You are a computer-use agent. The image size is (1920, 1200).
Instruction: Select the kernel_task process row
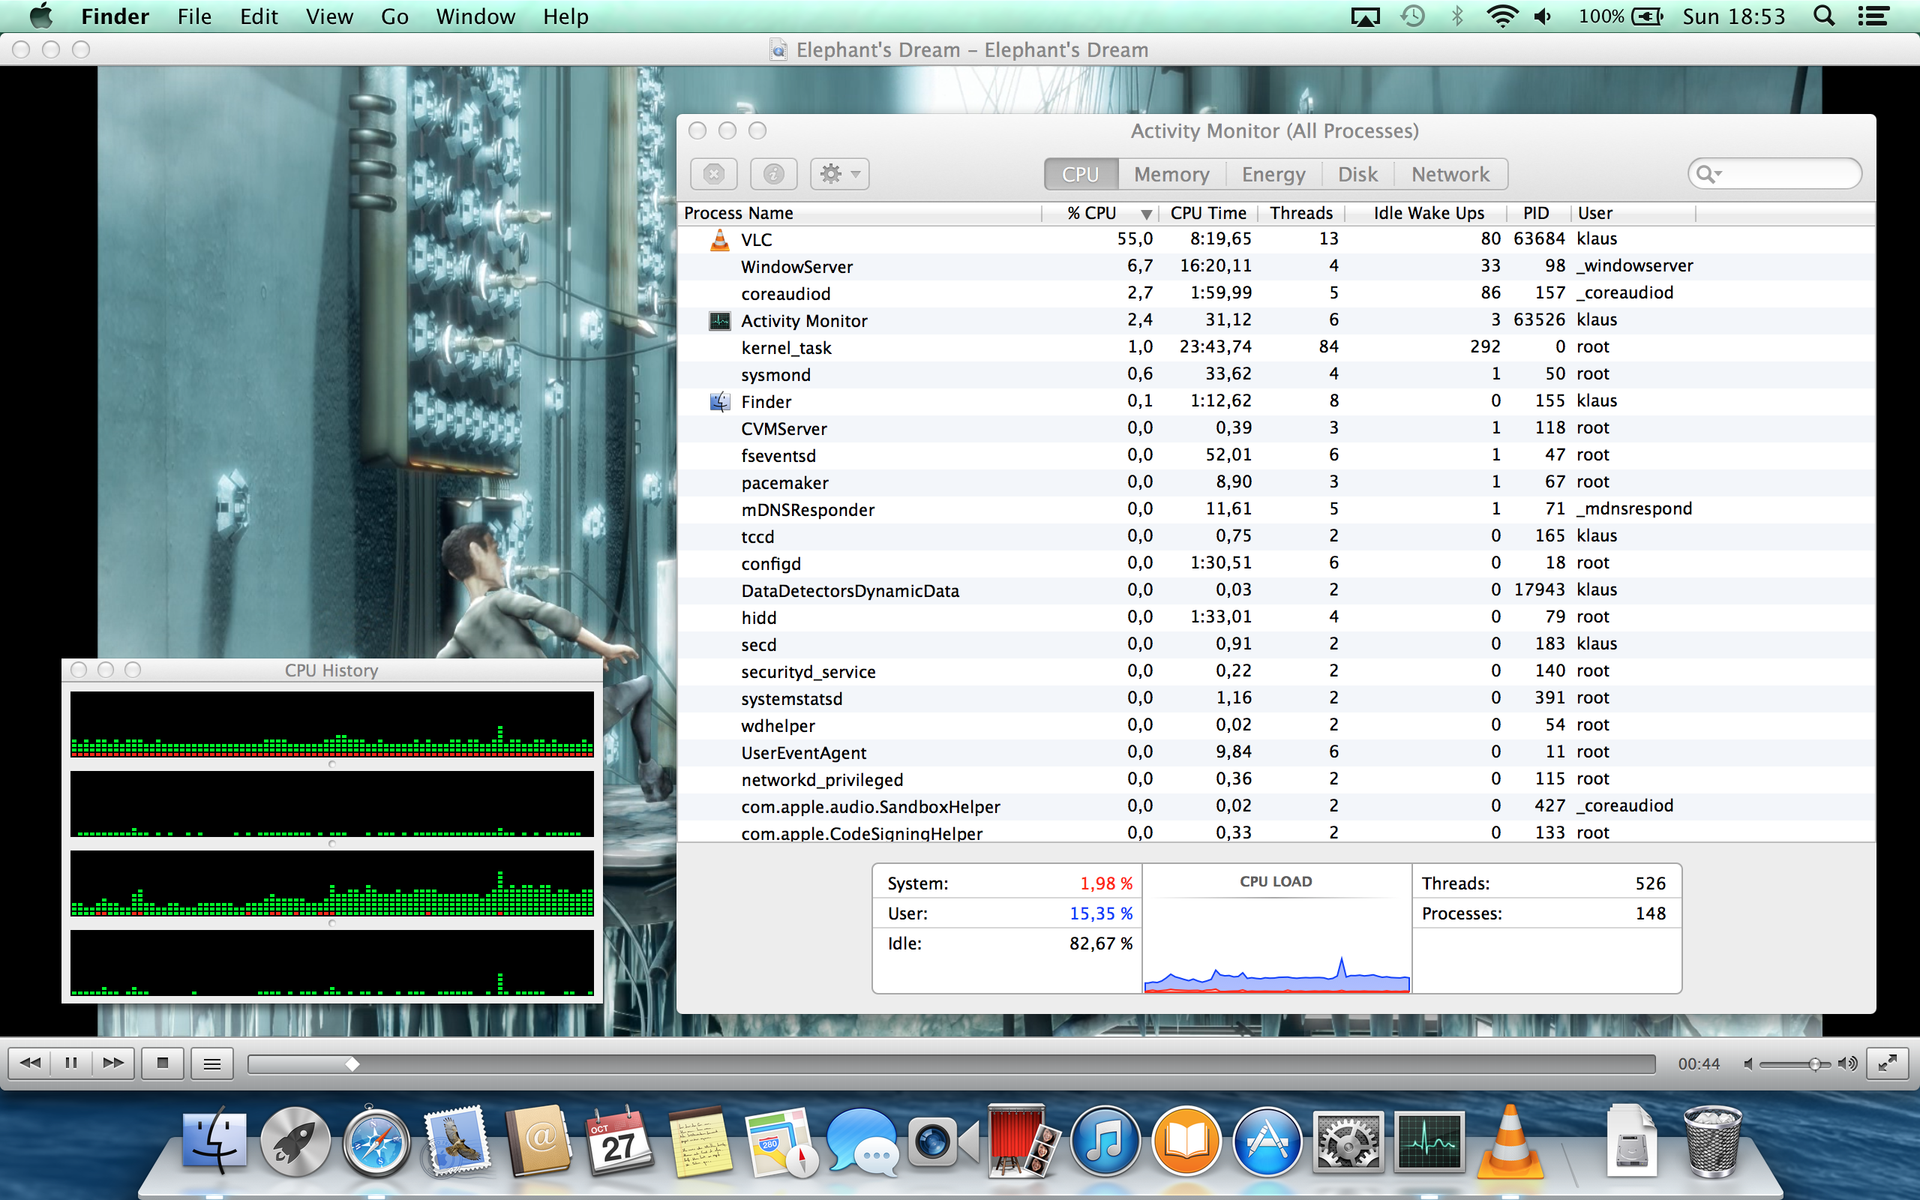(x=1276, y=347)
